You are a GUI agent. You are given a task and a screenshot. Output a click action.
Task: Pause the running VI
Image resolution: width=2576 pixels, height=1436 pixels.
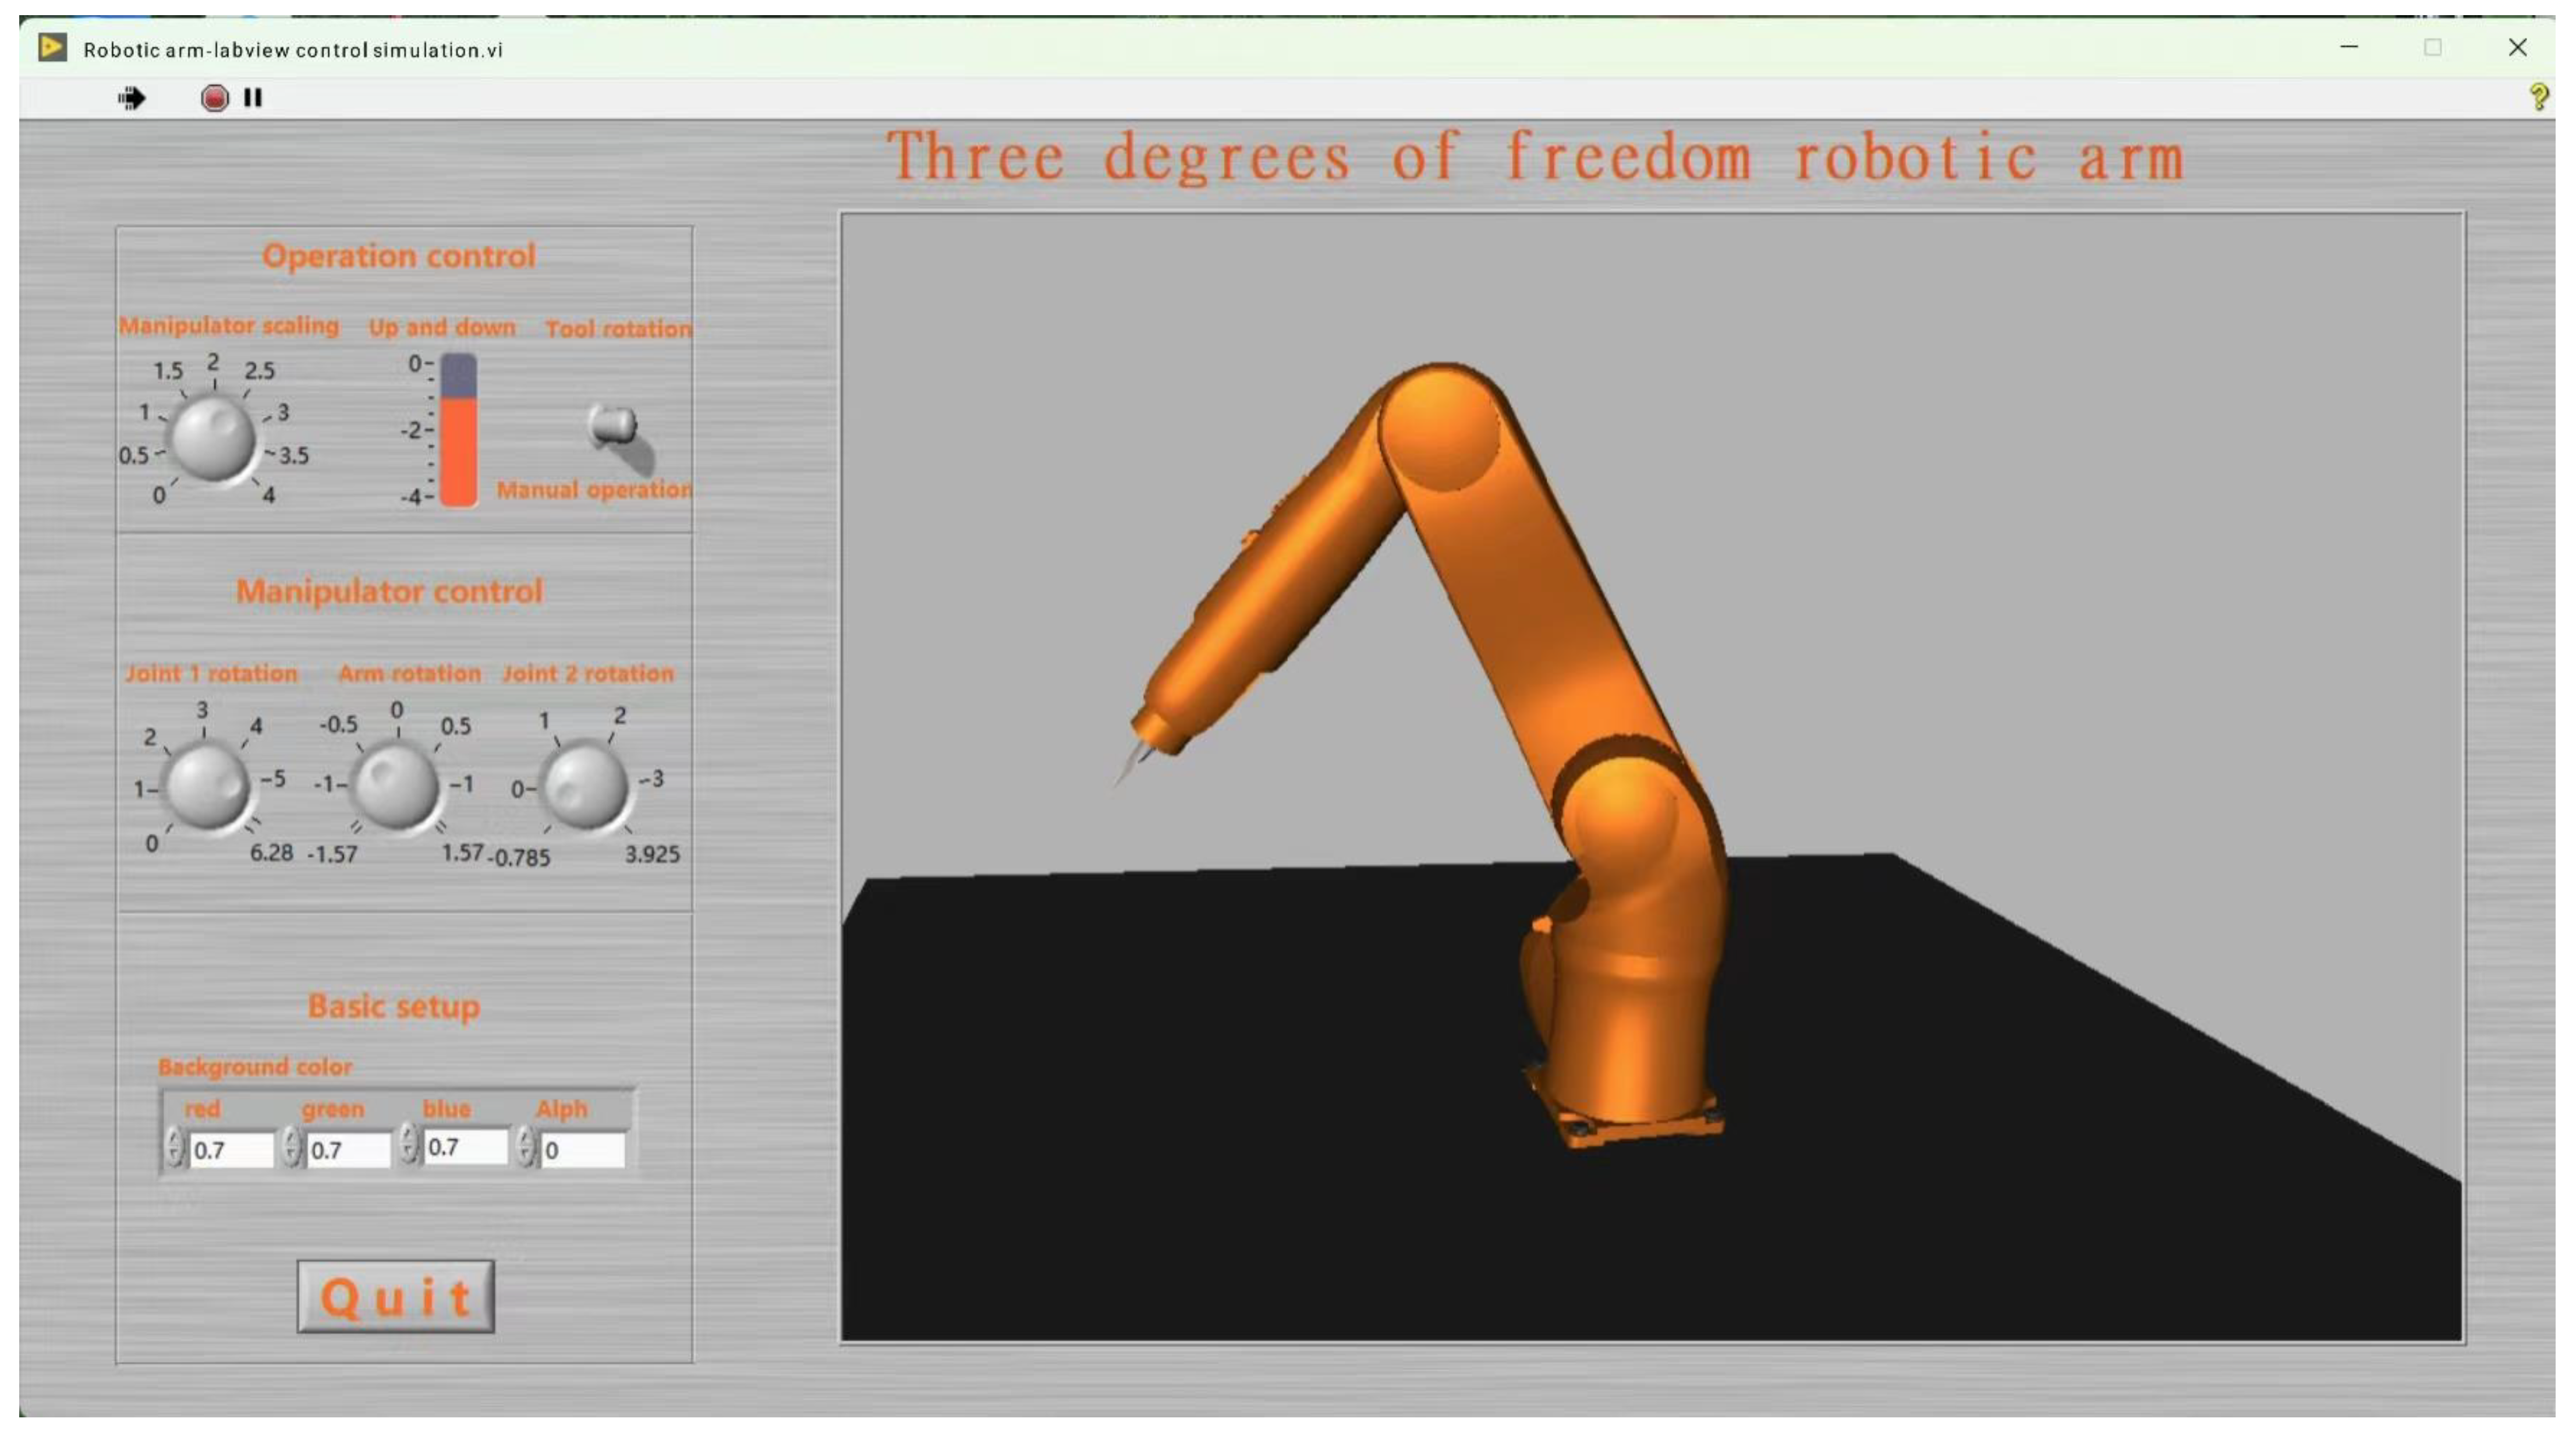click(x=253, y=98)
